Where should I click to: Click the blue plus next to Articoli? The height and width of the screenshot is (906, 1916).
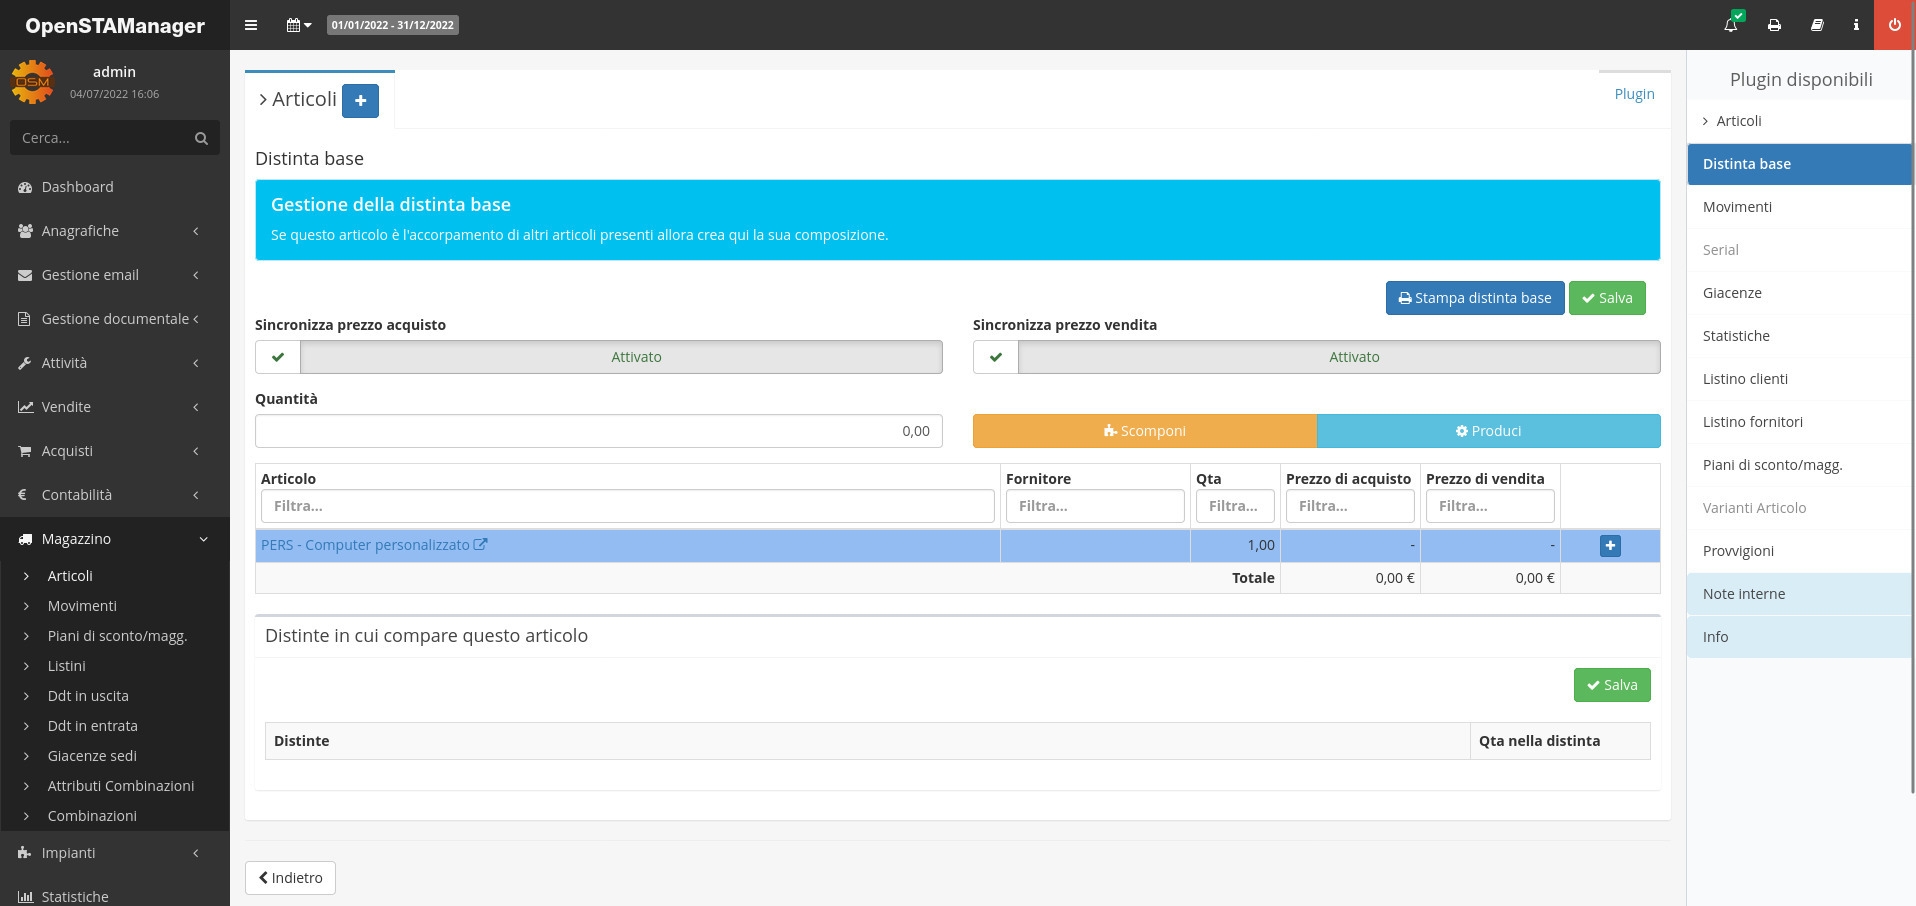(360, 101)
